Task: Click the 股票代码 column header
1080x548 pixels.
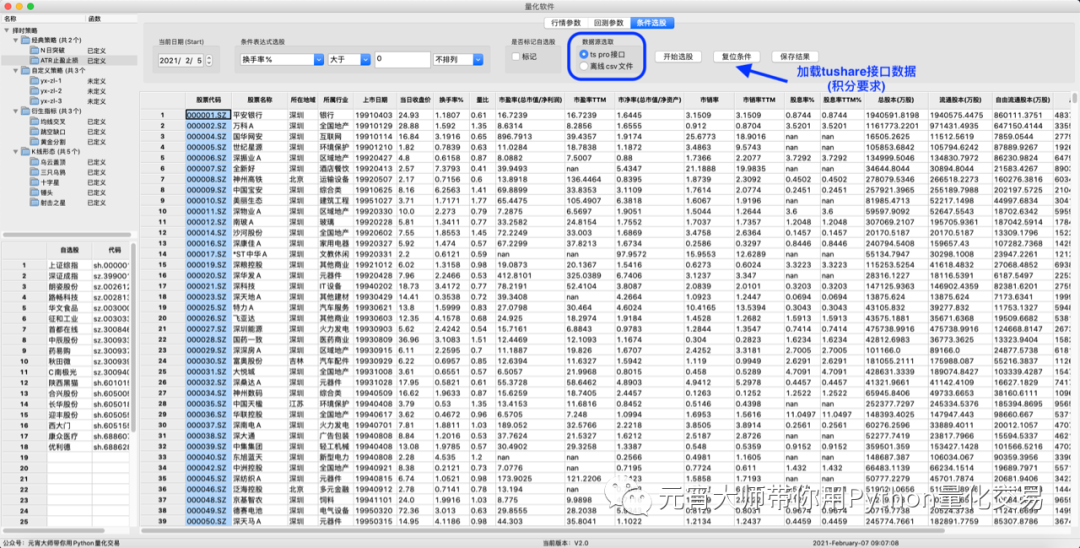Action: [x=208, y=100]
